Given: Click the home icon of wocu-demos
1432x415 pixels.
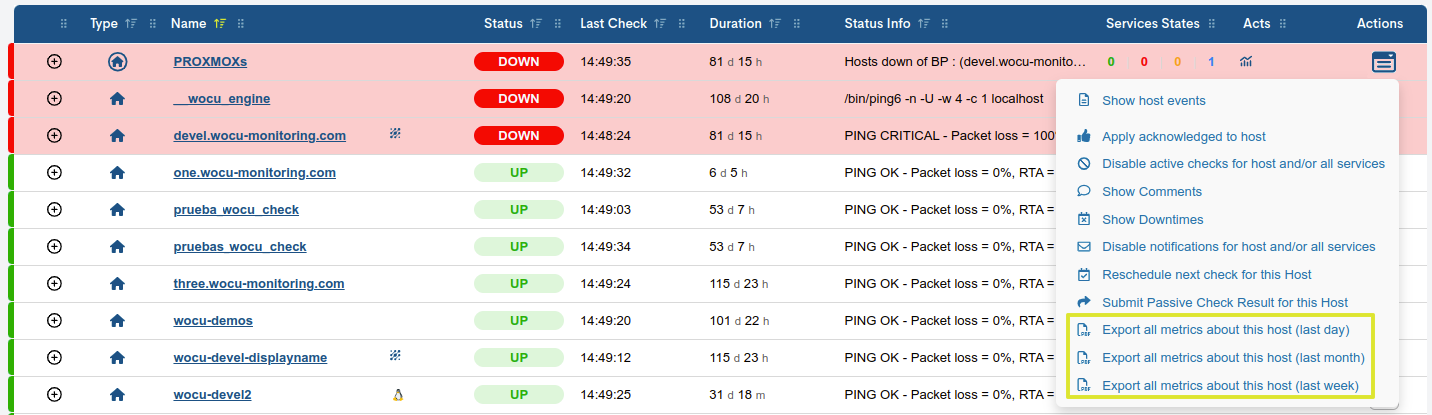Looking at the screenshot, I should point(117,321).
